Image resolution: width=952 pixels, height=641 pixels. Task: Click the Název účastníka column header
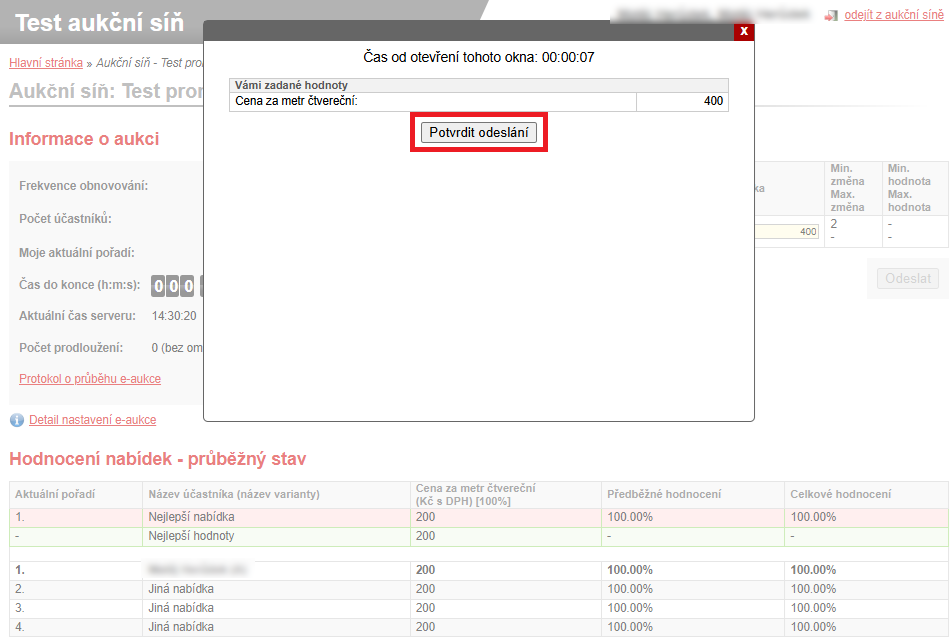(233, 494)
